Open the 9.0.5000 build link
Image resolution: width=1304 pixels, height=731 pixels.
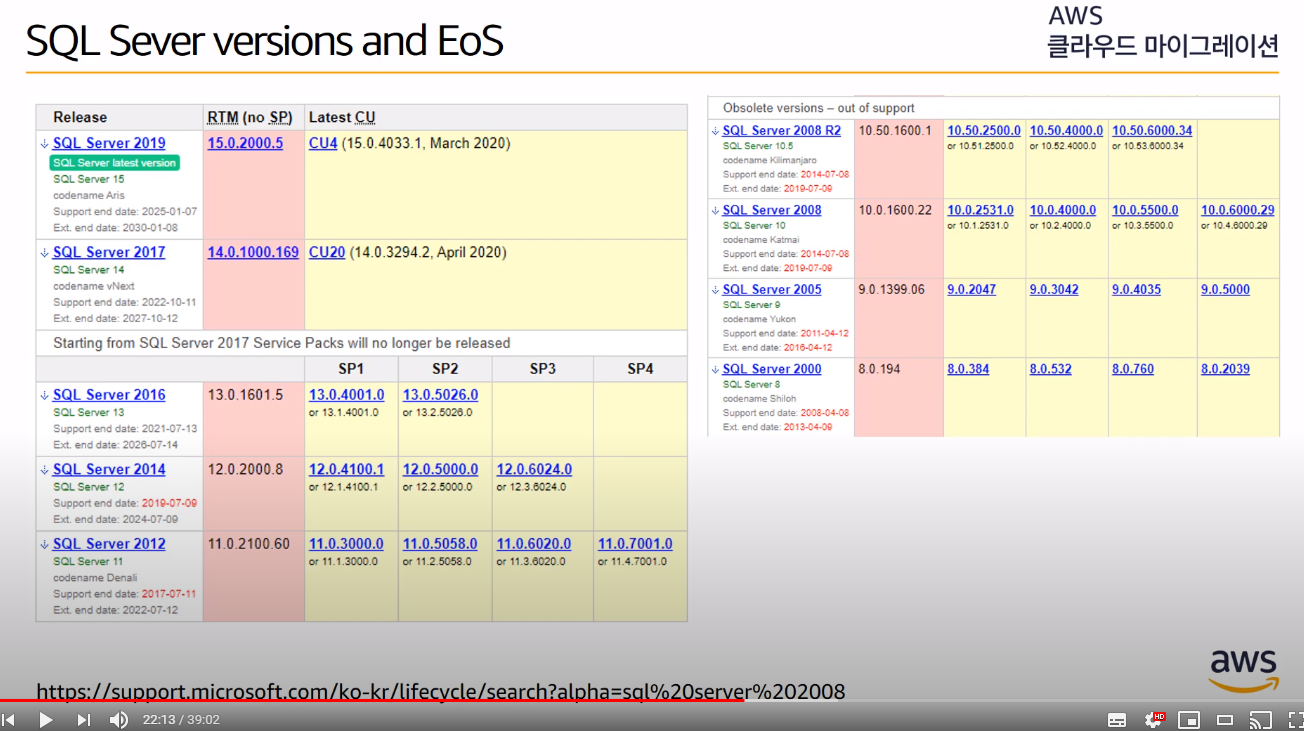pos(1225,289)
